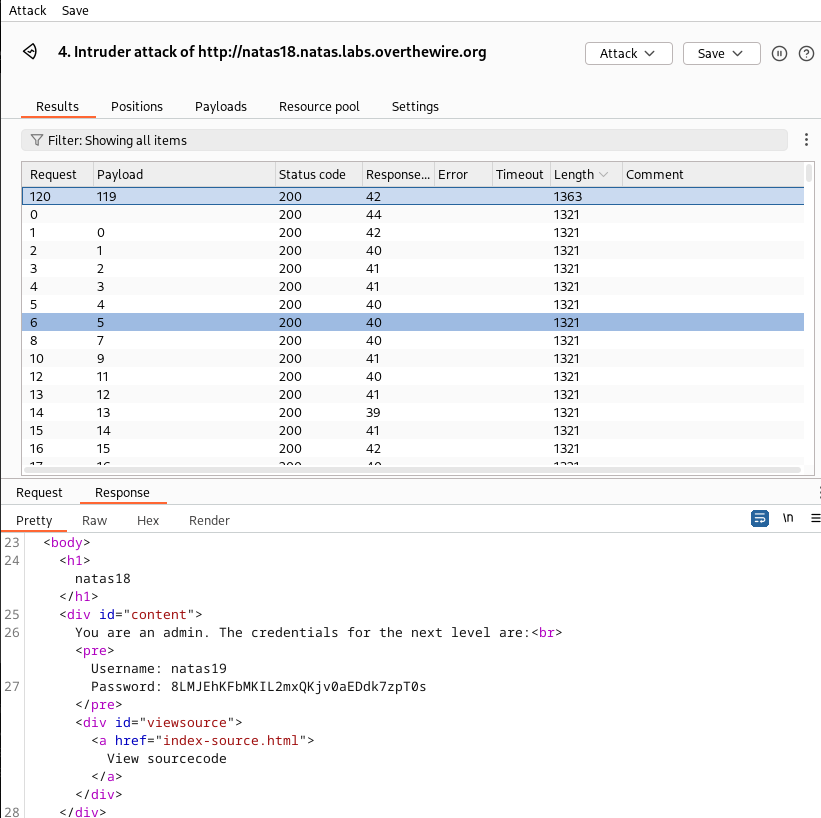Switch to the Pretty view

(x=34, y=520)
